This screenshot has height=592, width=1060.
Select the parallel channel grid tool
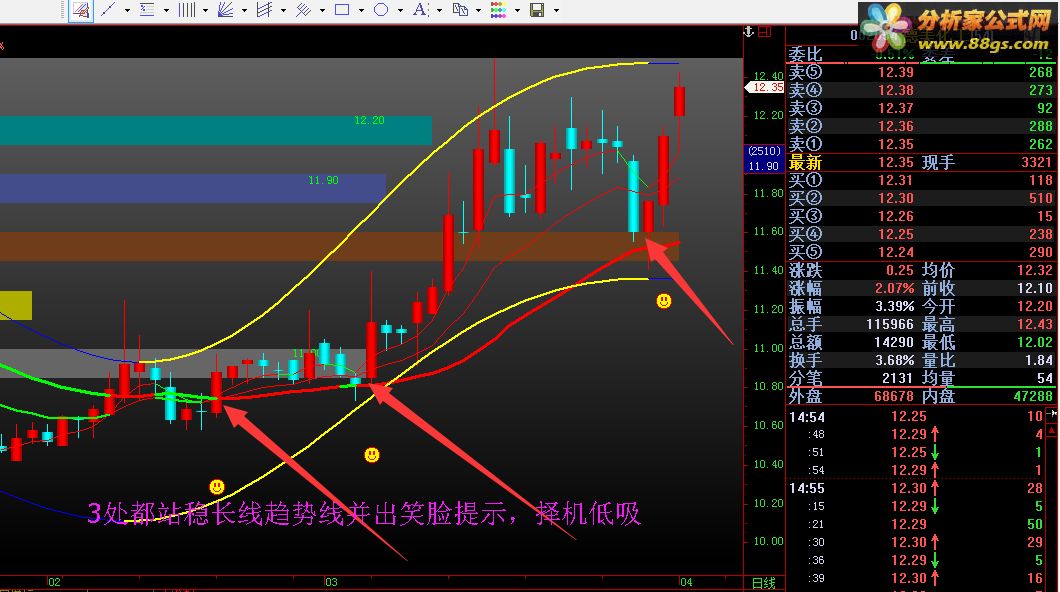click(x=264, y=10)
